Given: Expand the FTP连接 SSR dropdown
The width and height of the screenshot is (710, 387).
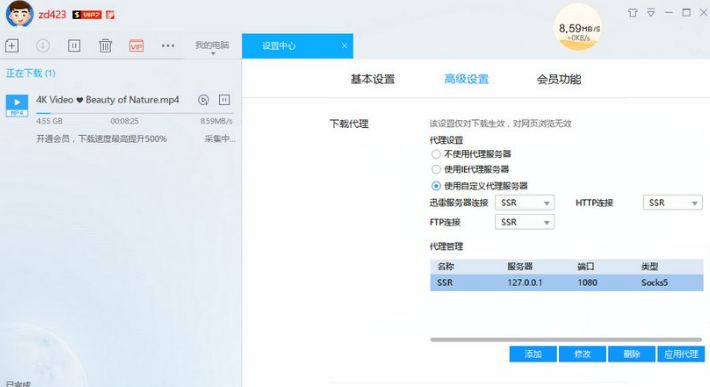Looking at the screenshot, I should [x=525, y=222].
